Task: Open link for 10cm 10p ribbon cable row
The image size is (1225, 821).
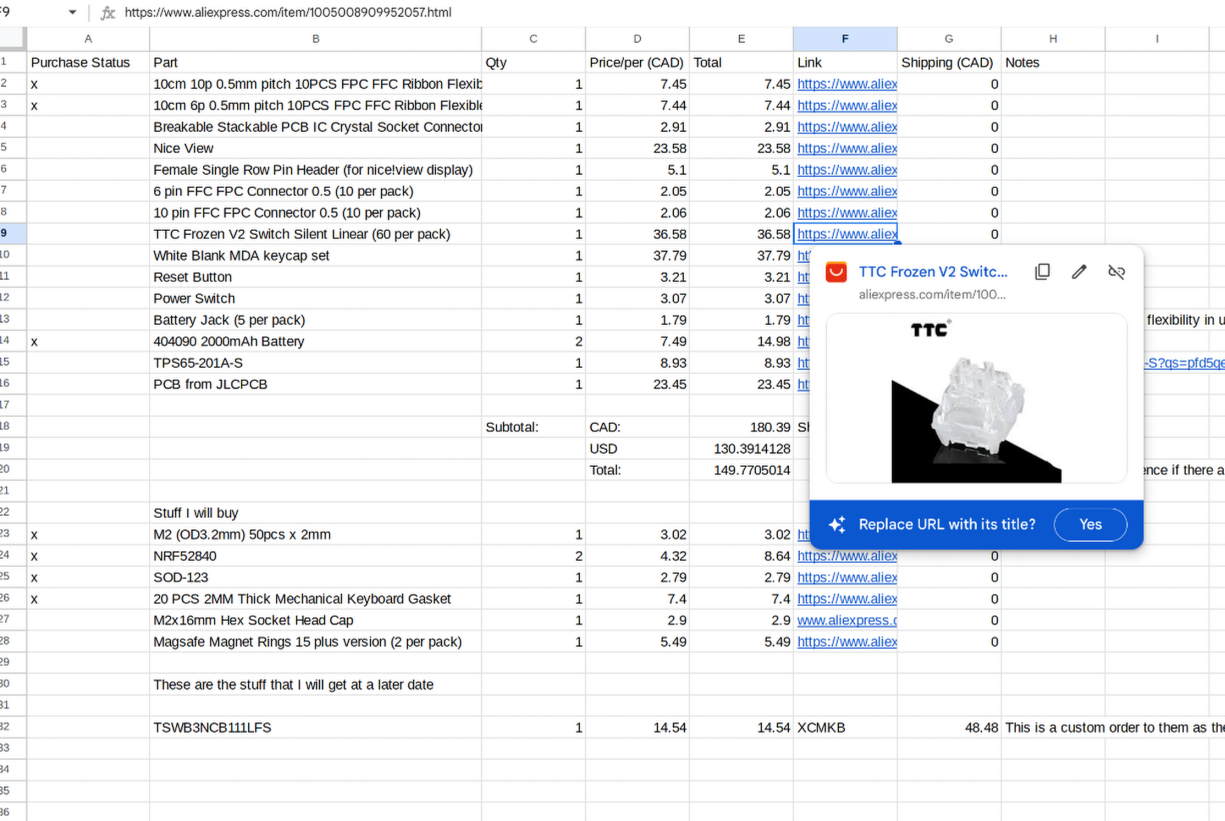Action: pos(847,84)
